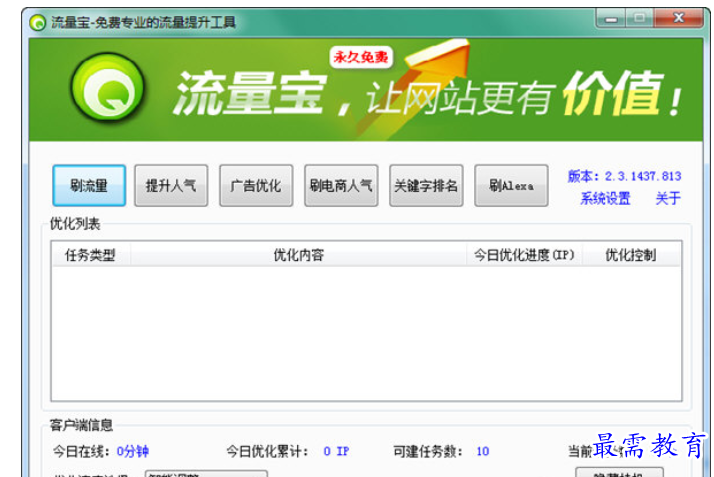
Task: Click the 0 IP cumulative value
Action: [336, 452]
